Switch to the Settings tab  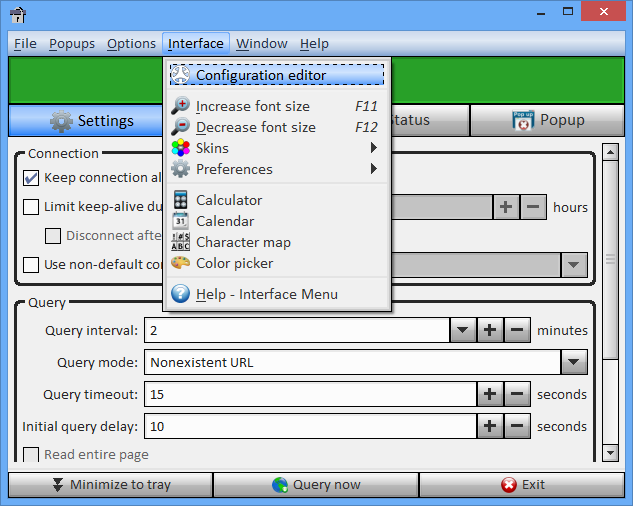86,120
